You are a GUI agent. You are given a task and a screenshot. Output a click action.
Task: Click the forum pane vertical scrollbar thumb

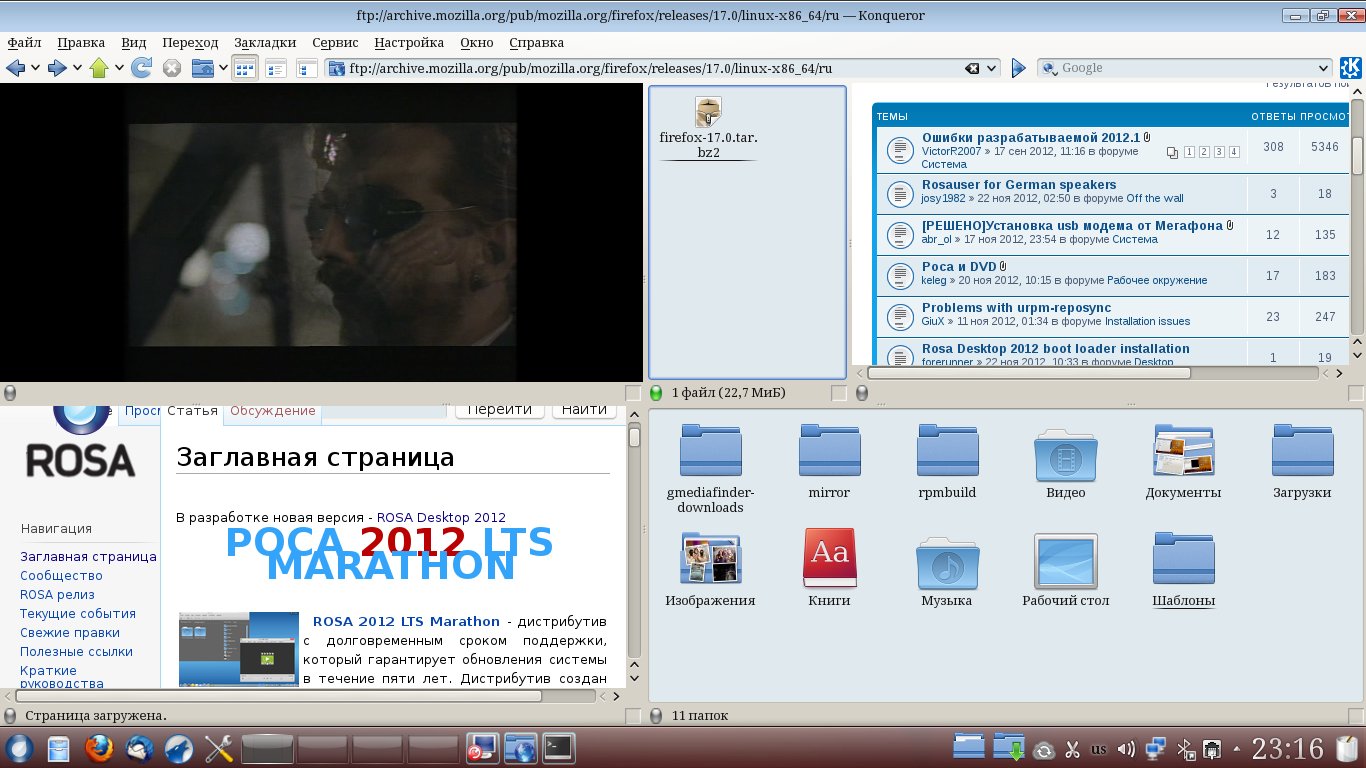[x=1358, y=155]
